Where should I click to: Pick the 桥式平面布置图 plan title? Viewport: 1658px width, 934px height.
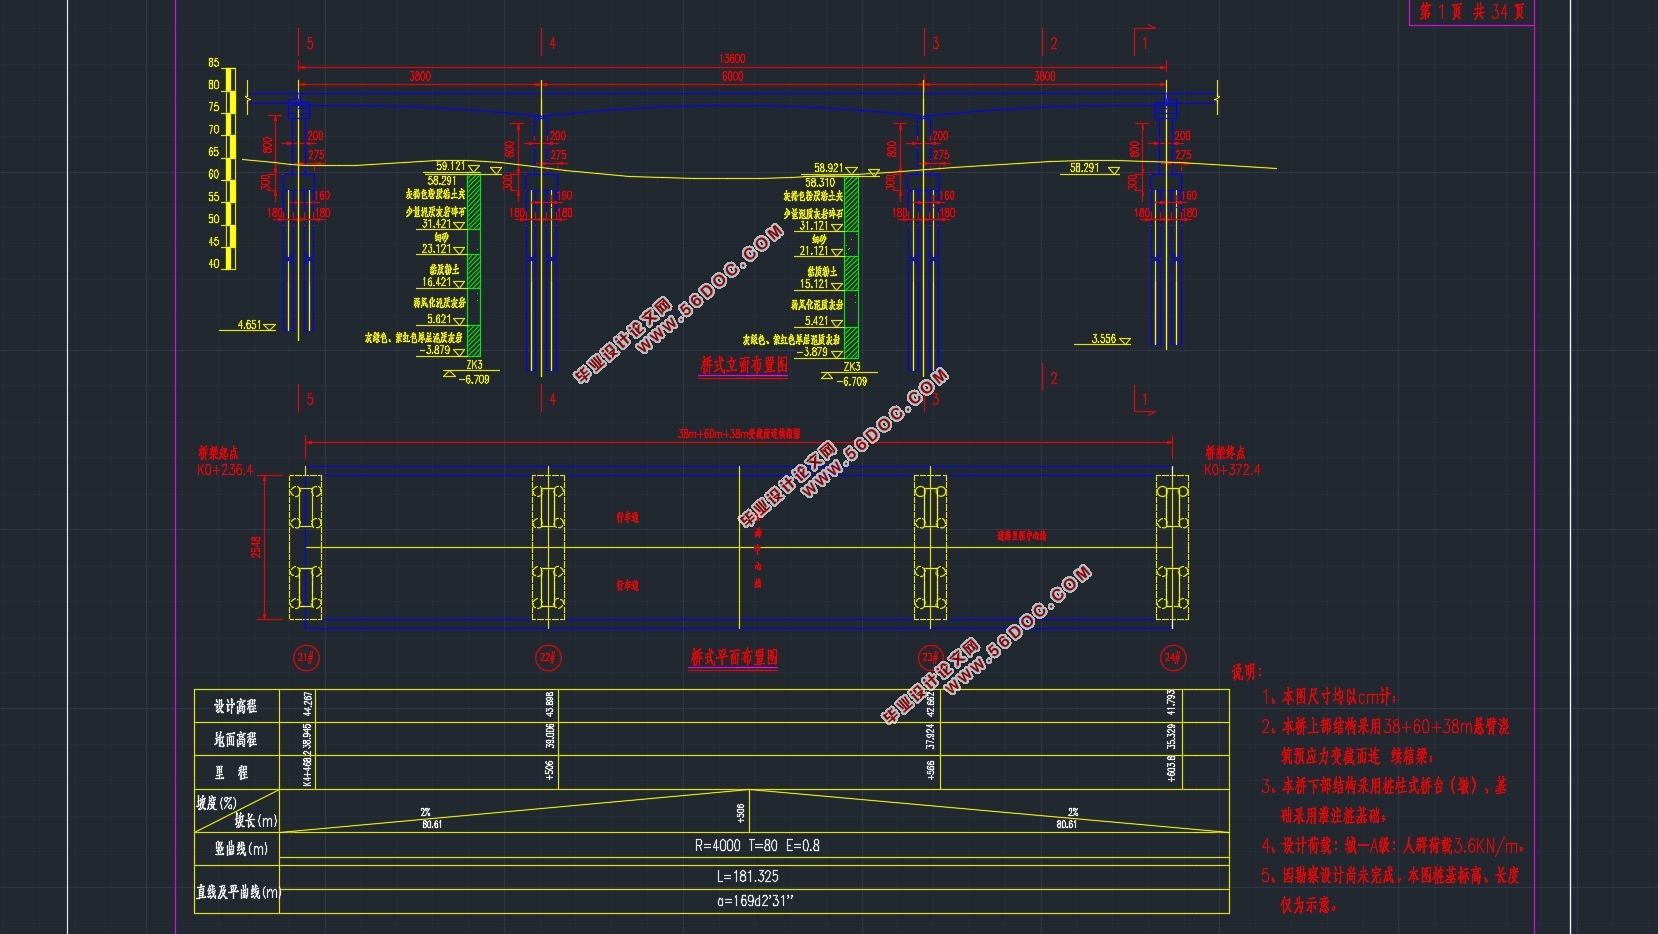click(x=734, y=658)
